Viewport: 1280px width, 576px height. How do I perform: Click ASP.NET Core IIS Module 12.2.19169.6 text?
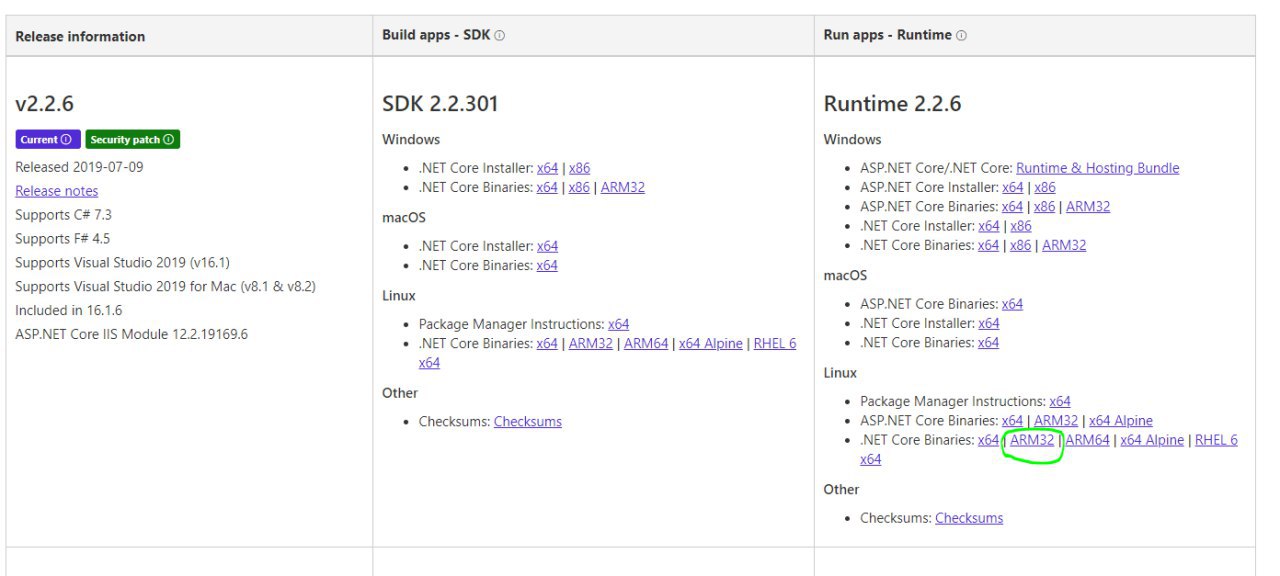[x=131, y=334]
